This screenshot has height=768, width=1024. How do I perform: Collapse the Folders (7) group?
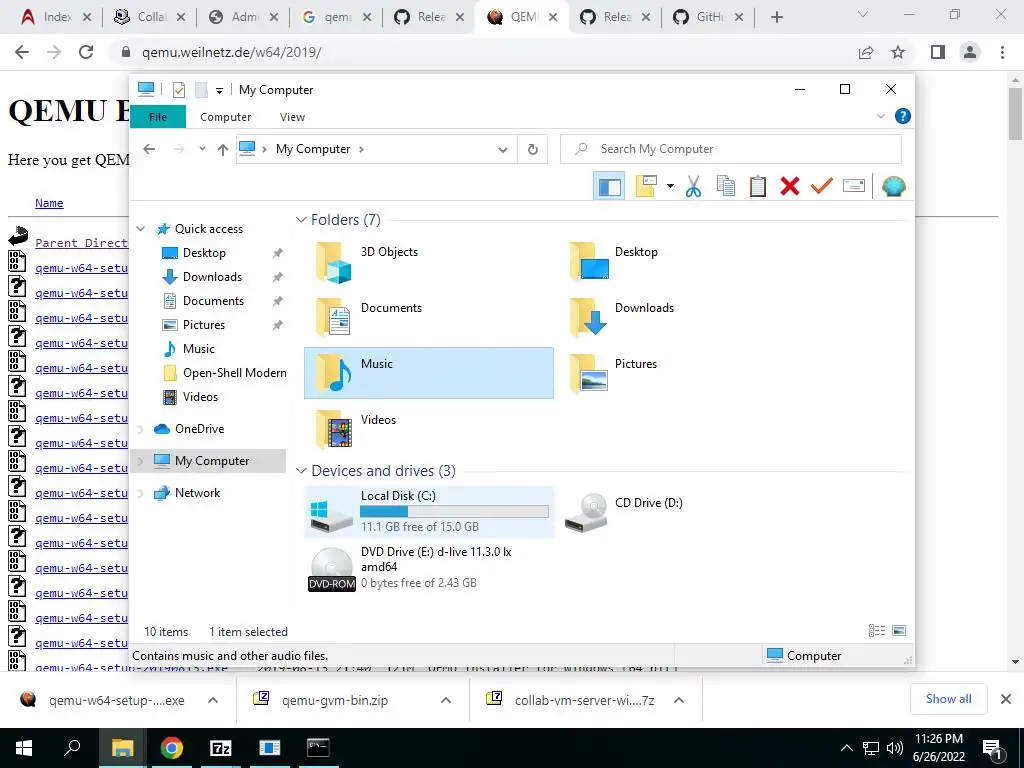coord(301,220)
